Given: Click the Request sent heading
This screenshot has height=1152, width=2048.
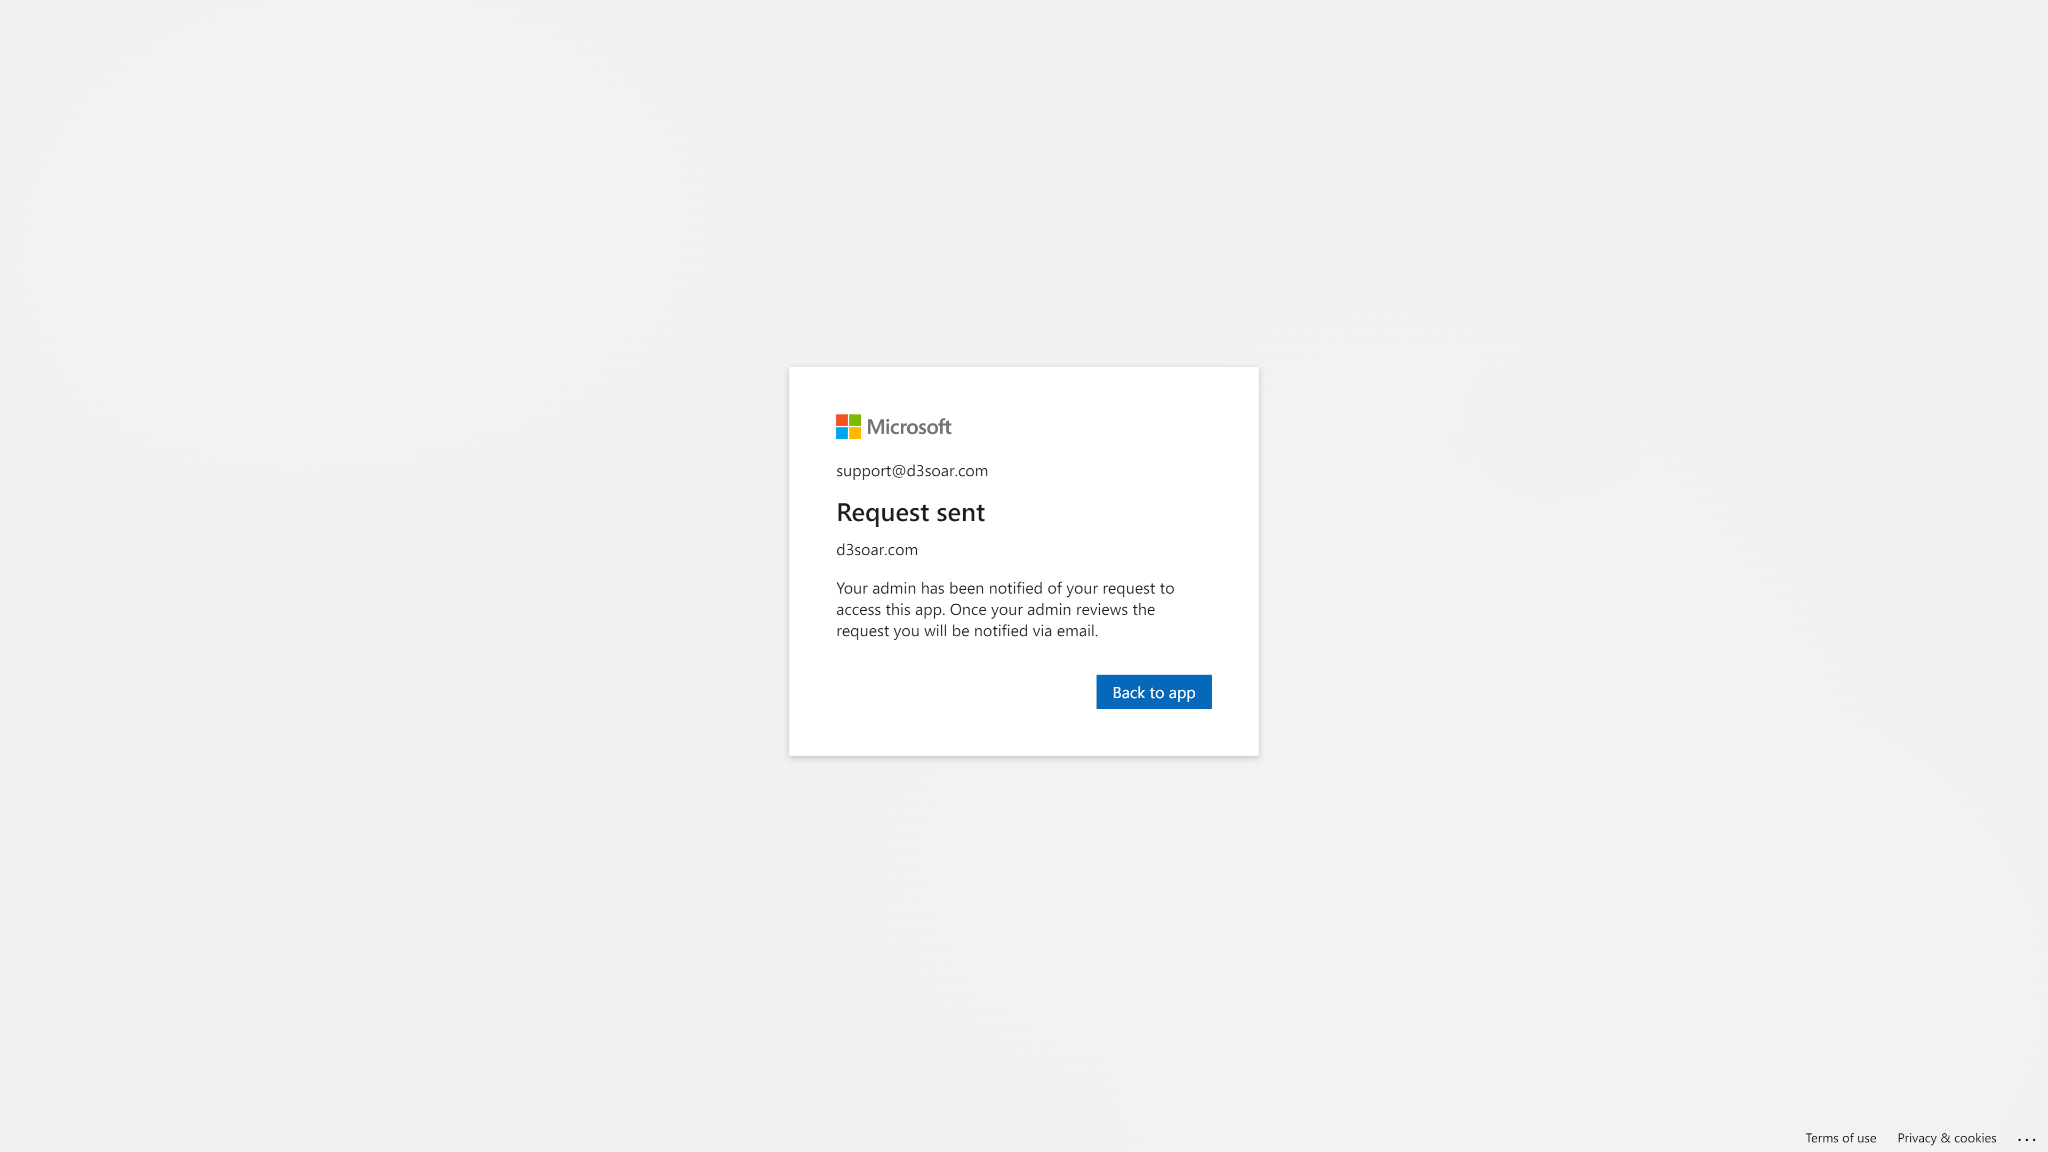Looking at the screenshot, I should [910, 512].
